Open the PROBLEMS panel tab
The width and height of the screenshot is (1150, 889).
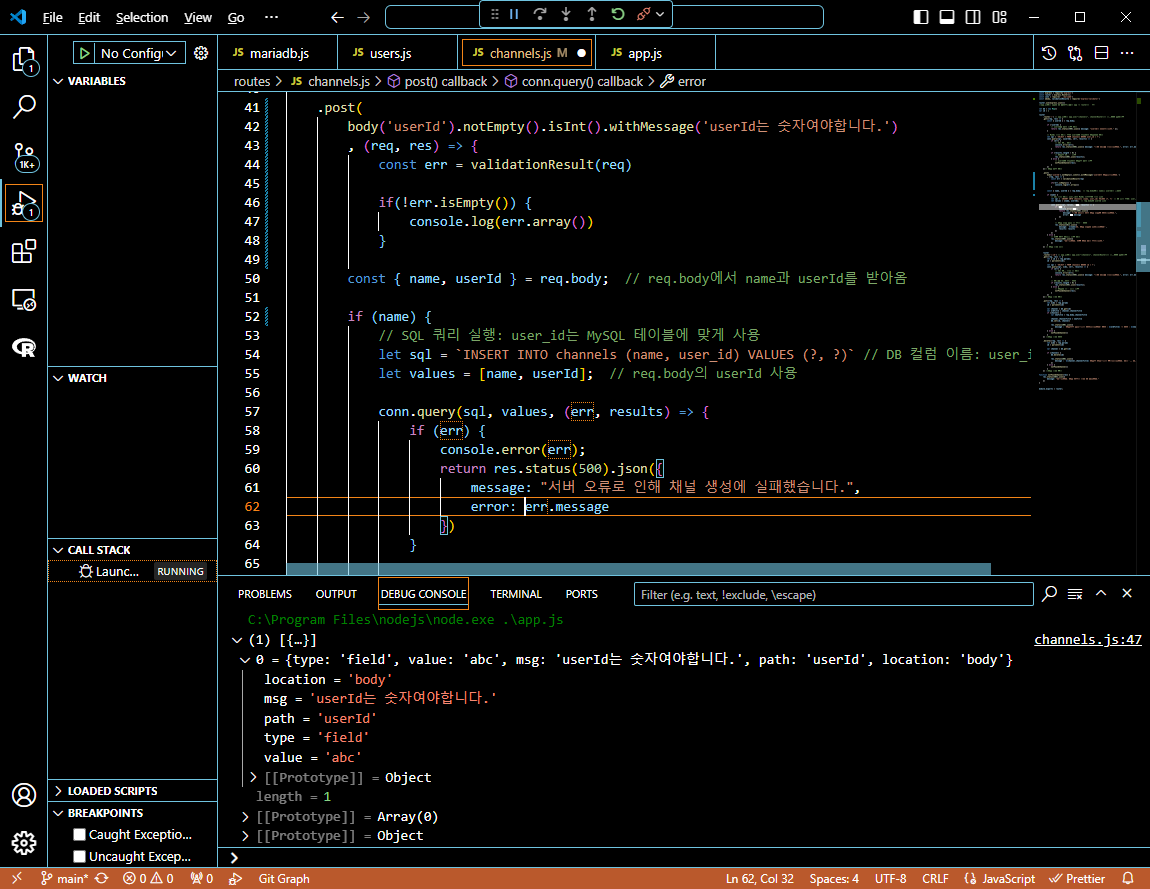click(265, 594)
